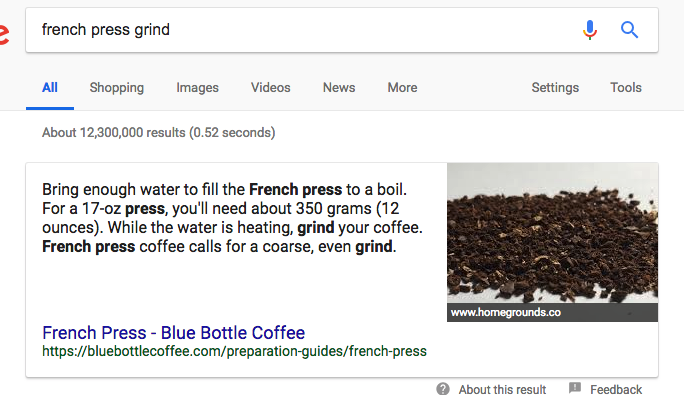Click the blue magnifying glass search icon
Screen dimensions: 684x395
(x=629, y=30)
